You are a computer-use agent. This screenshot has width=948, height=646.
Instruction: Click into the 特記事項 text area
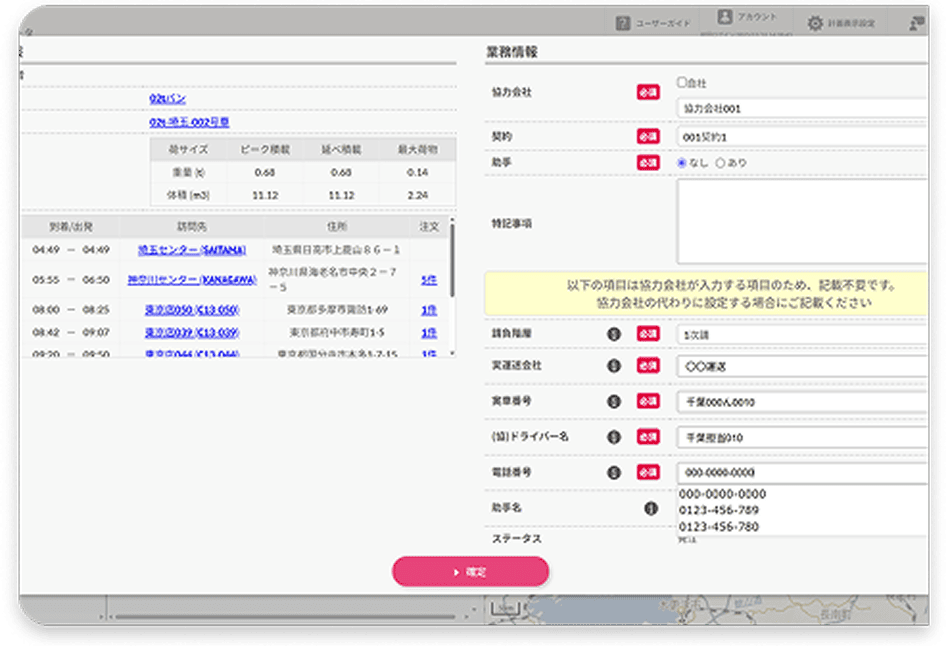click(x=802, y=221)
